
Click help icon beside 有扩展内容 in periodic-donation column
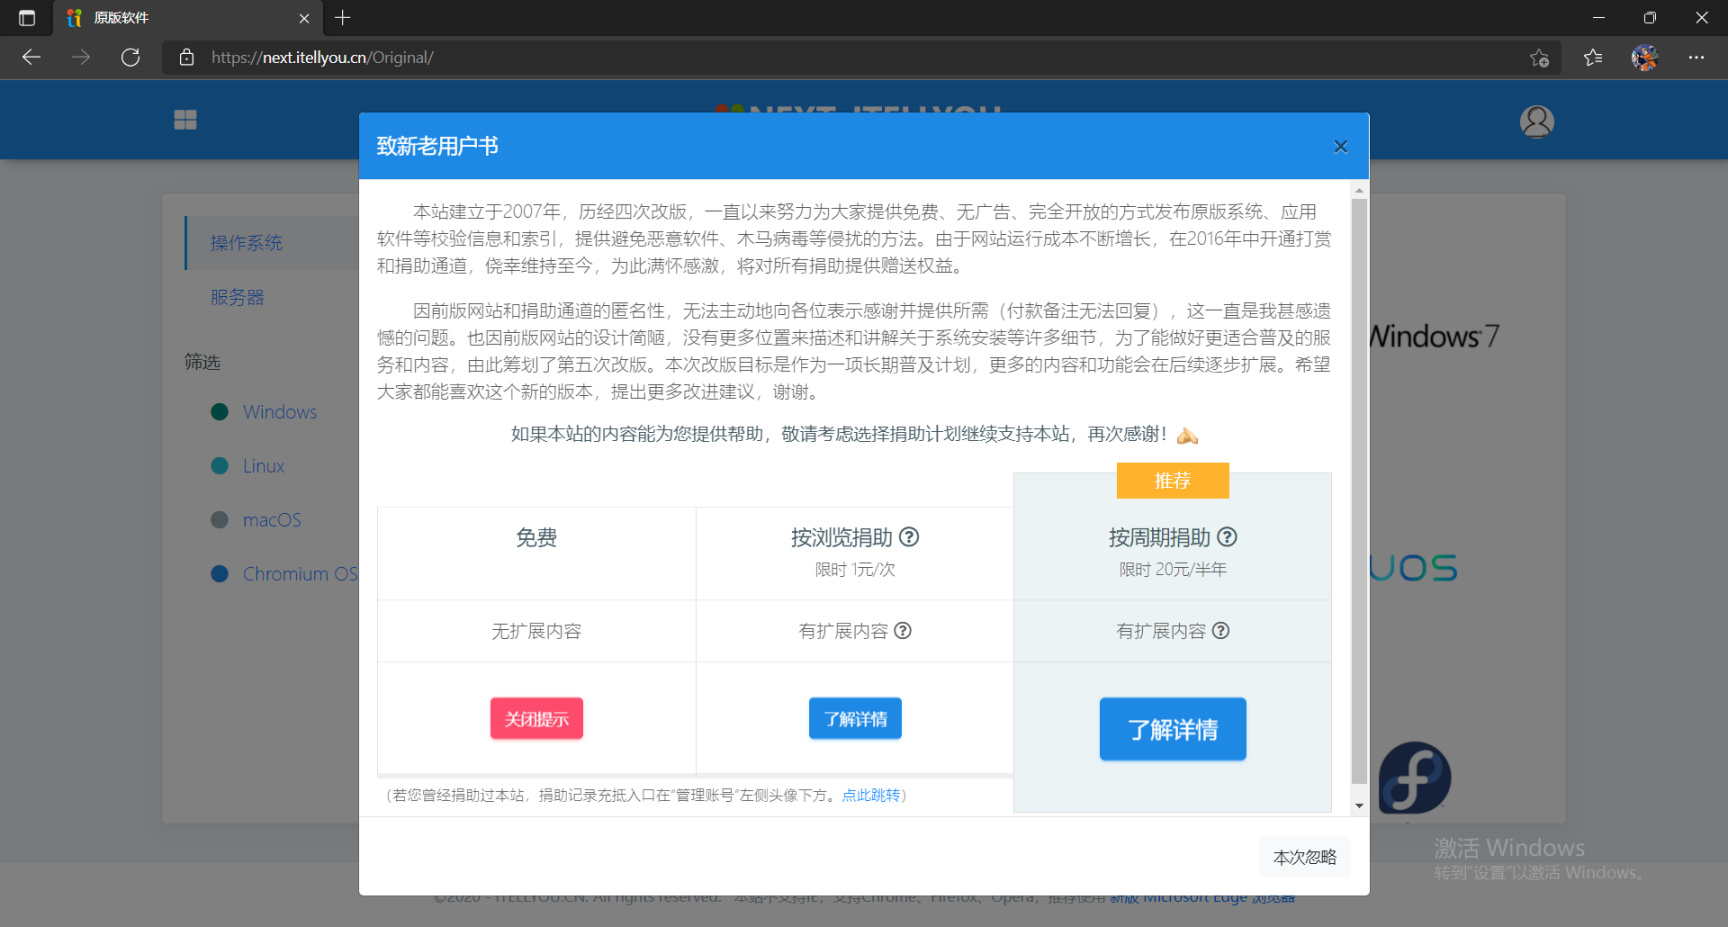1221,630
